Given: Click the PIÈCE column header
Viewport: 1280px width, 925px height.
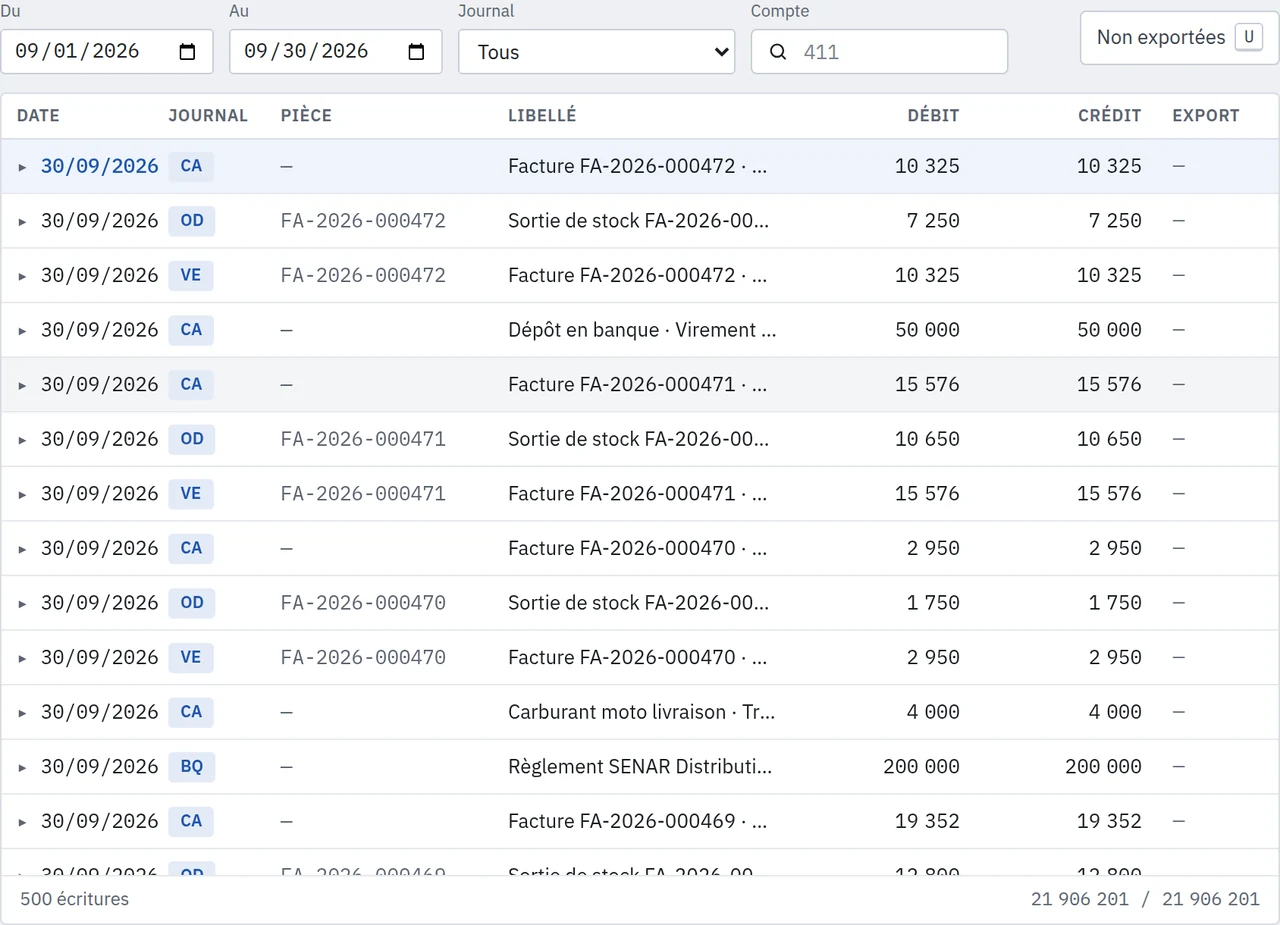Looking at the screenshot, I should [306, 116].
